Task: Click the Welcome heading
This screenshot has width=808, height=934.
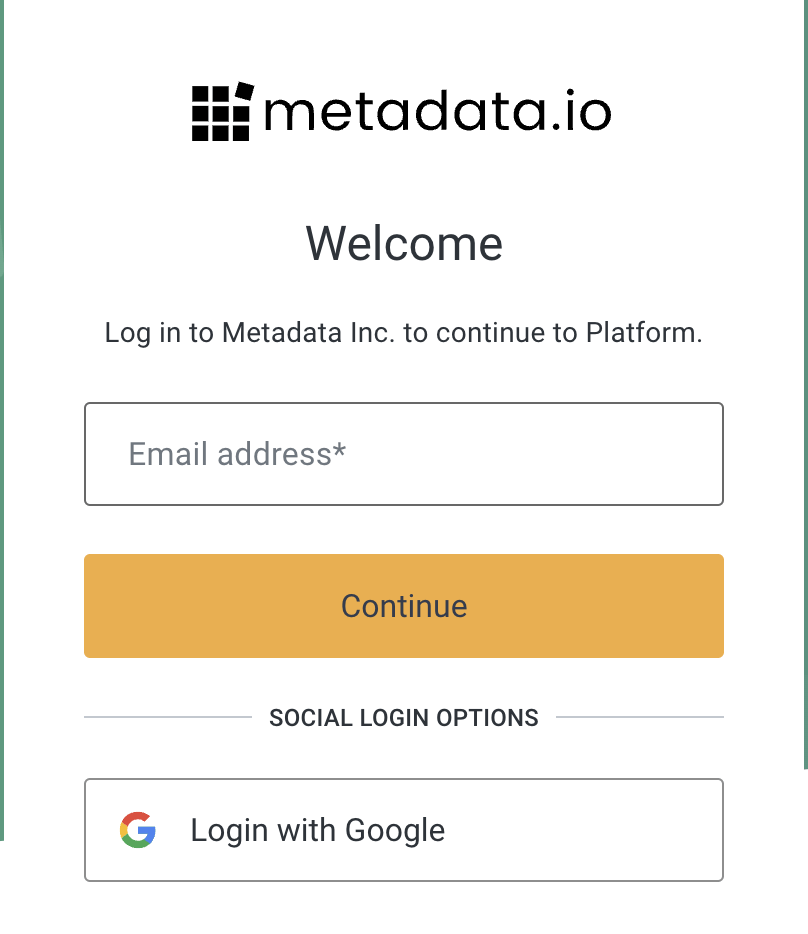Action: click(x=404, y=244)
